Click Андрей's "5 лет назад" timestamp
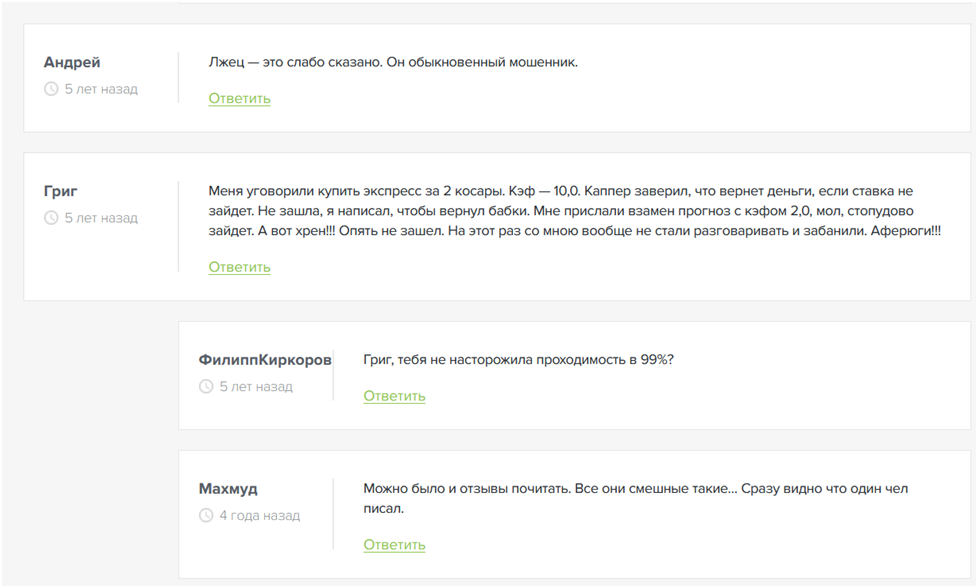The image size is (978, 588). point(101,89)
